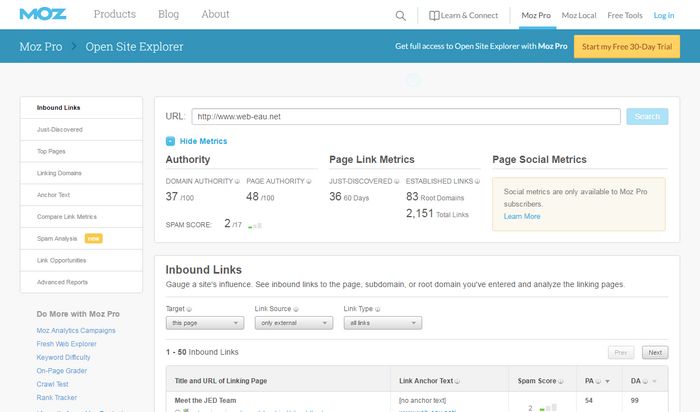Select Compare Link Metrics in sidebar
Image resolution: width=700 pixels, height=412 pixels.
coord(81,217)
